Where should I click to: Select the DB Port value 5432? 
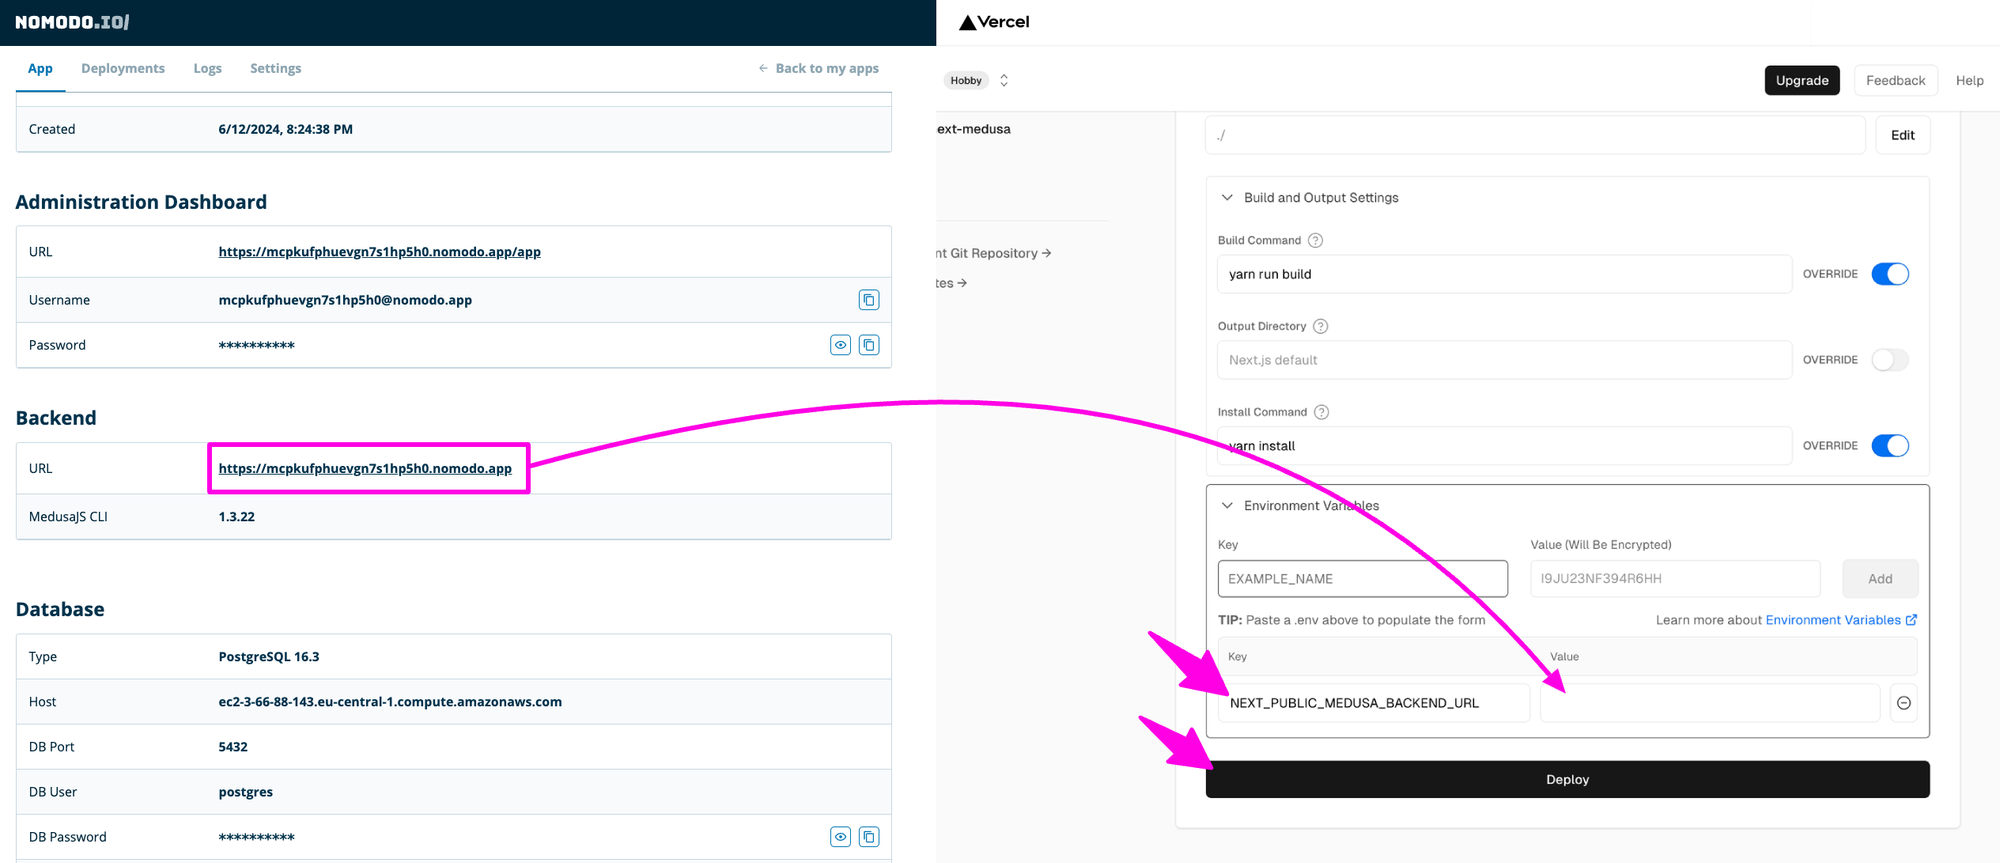click(233, 747)
